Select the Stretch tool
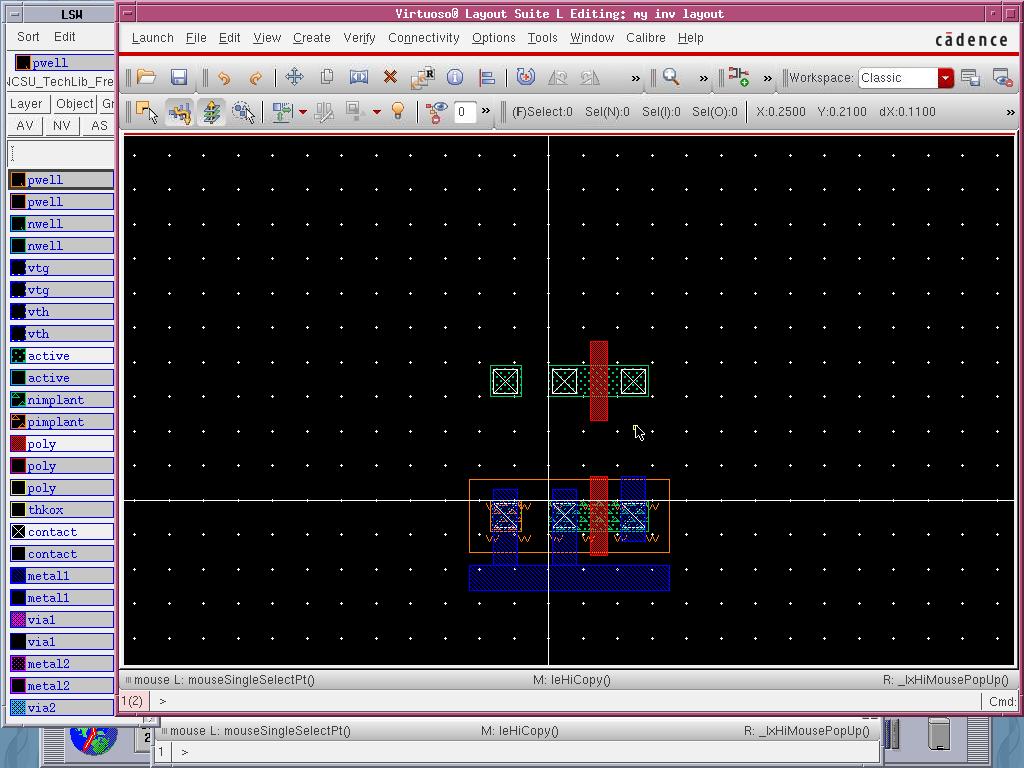Screen dimensions: 1024x768 click(359, 77)
